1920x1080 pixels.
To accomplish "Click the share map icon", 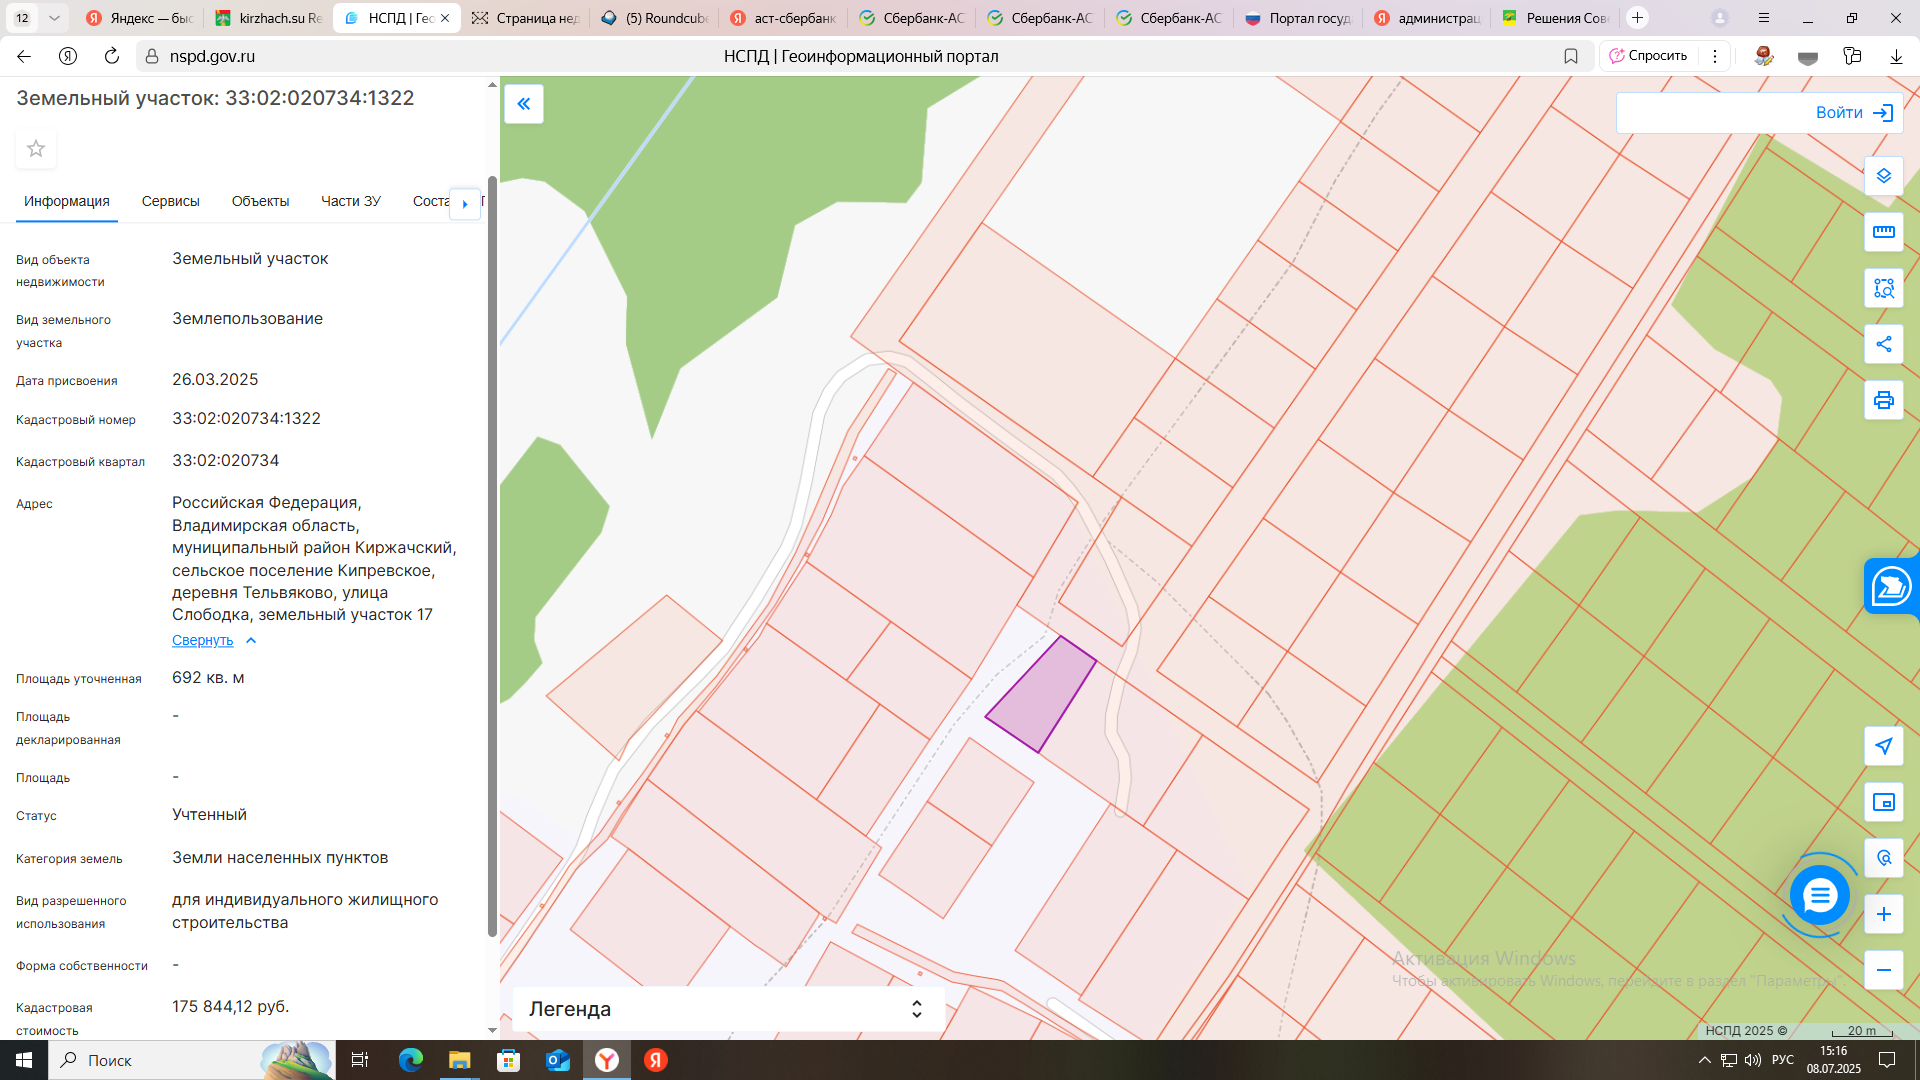I will click(x=1883, y=344).
